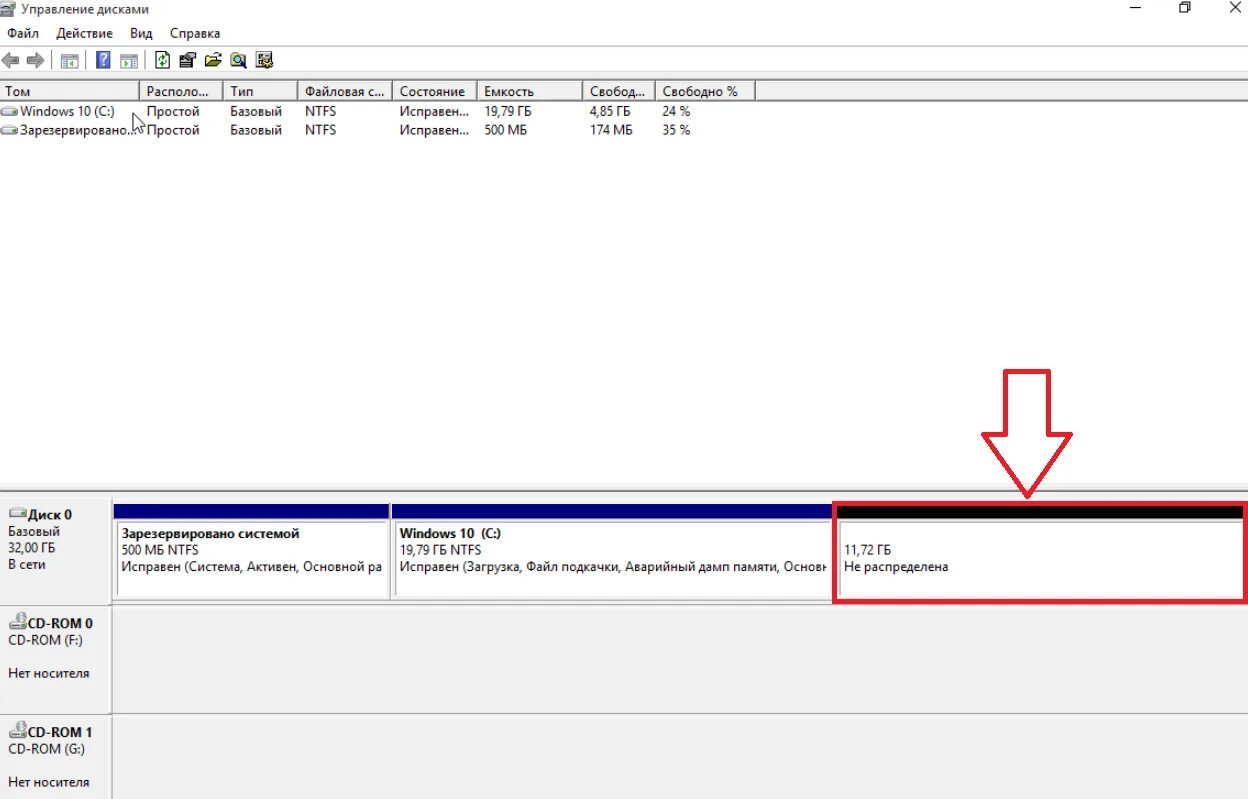
Task: Sort by the Располо... column header
Action: coord(180,91)
